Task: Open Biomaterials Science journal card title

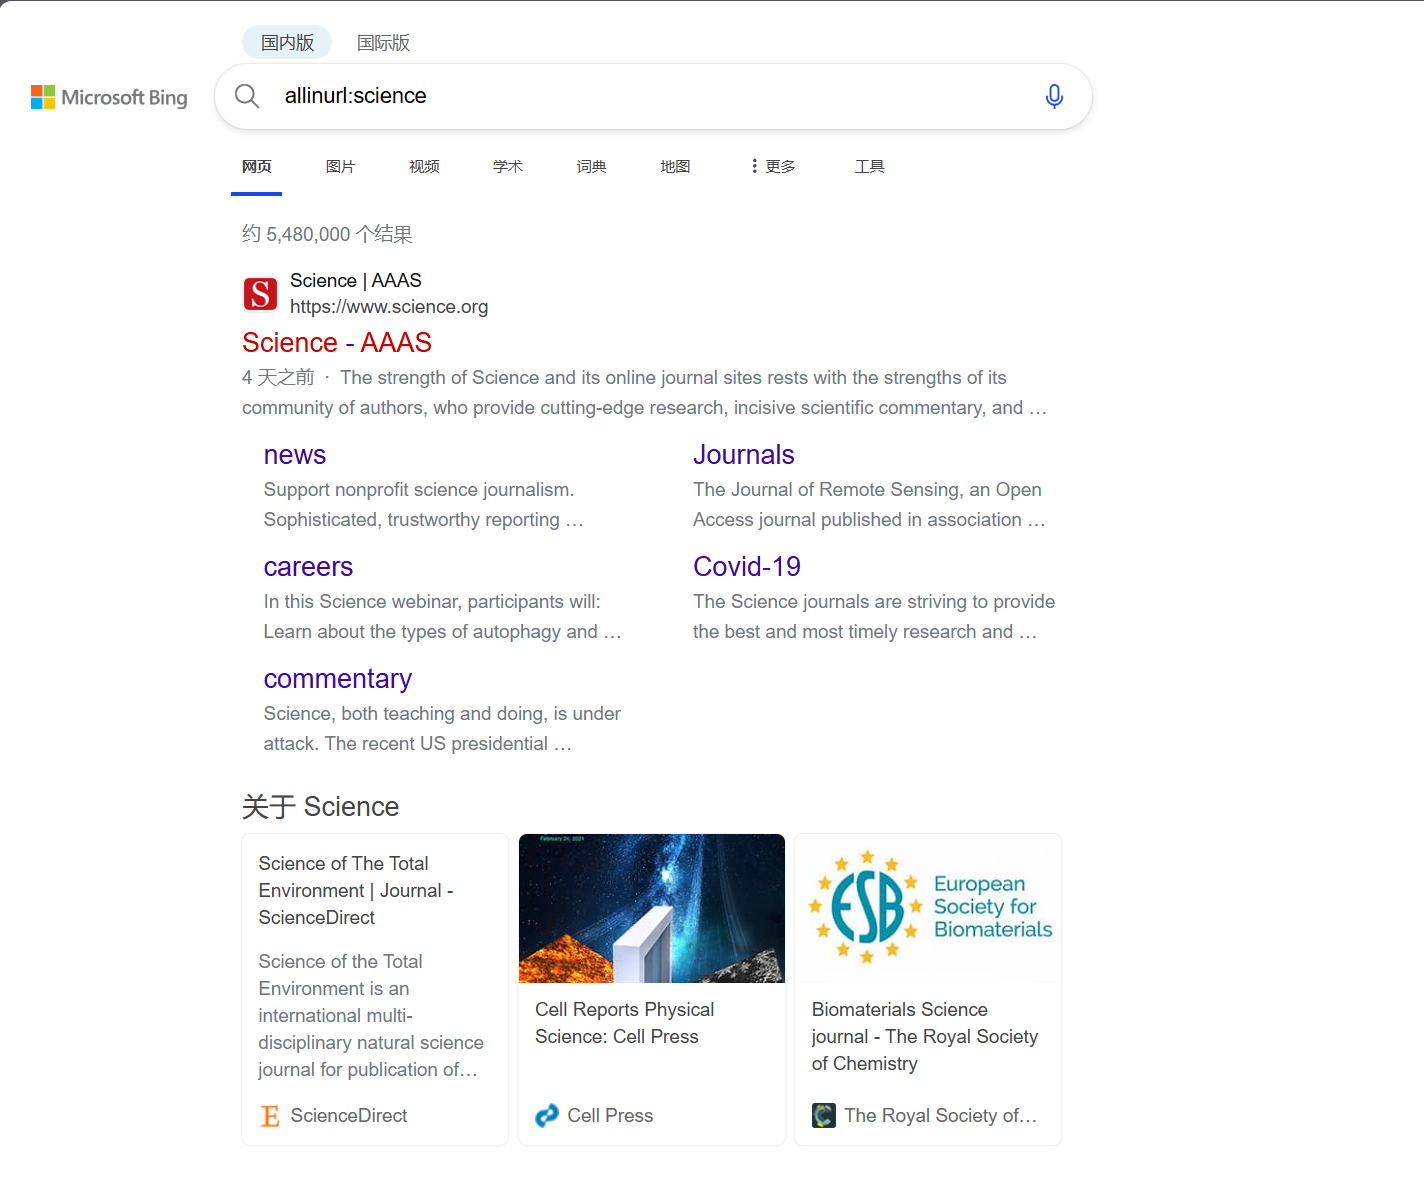Action: [925, 1037]
